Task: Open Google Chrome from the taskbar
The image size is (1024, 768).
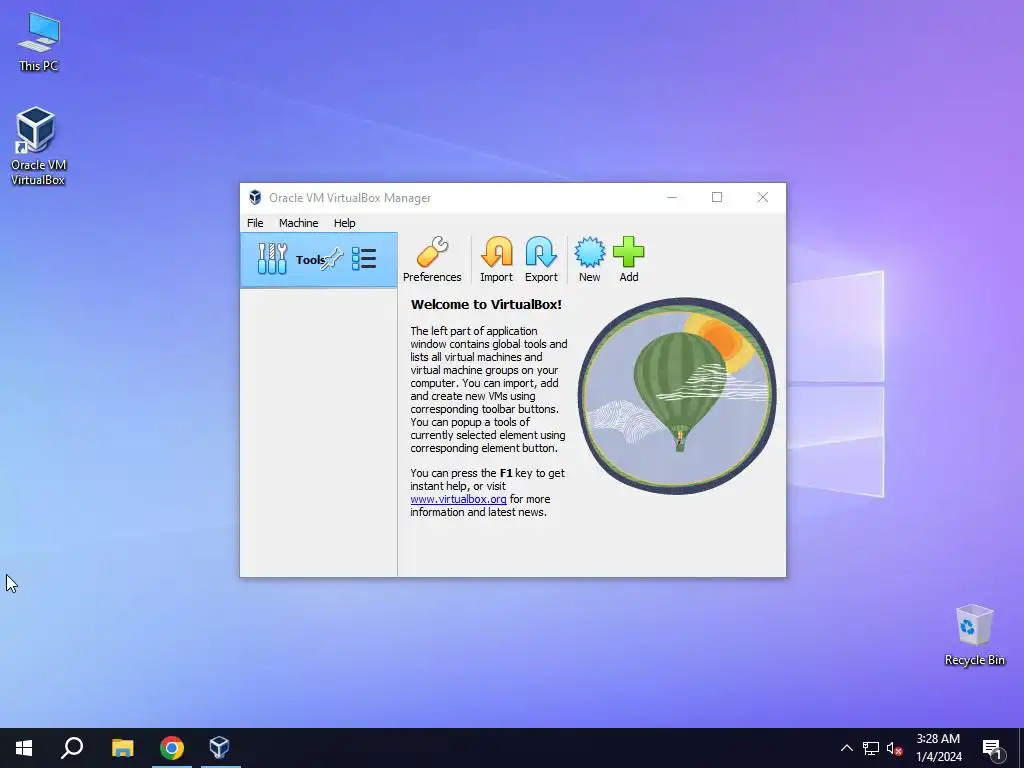Action: click(x=172, y=748)
